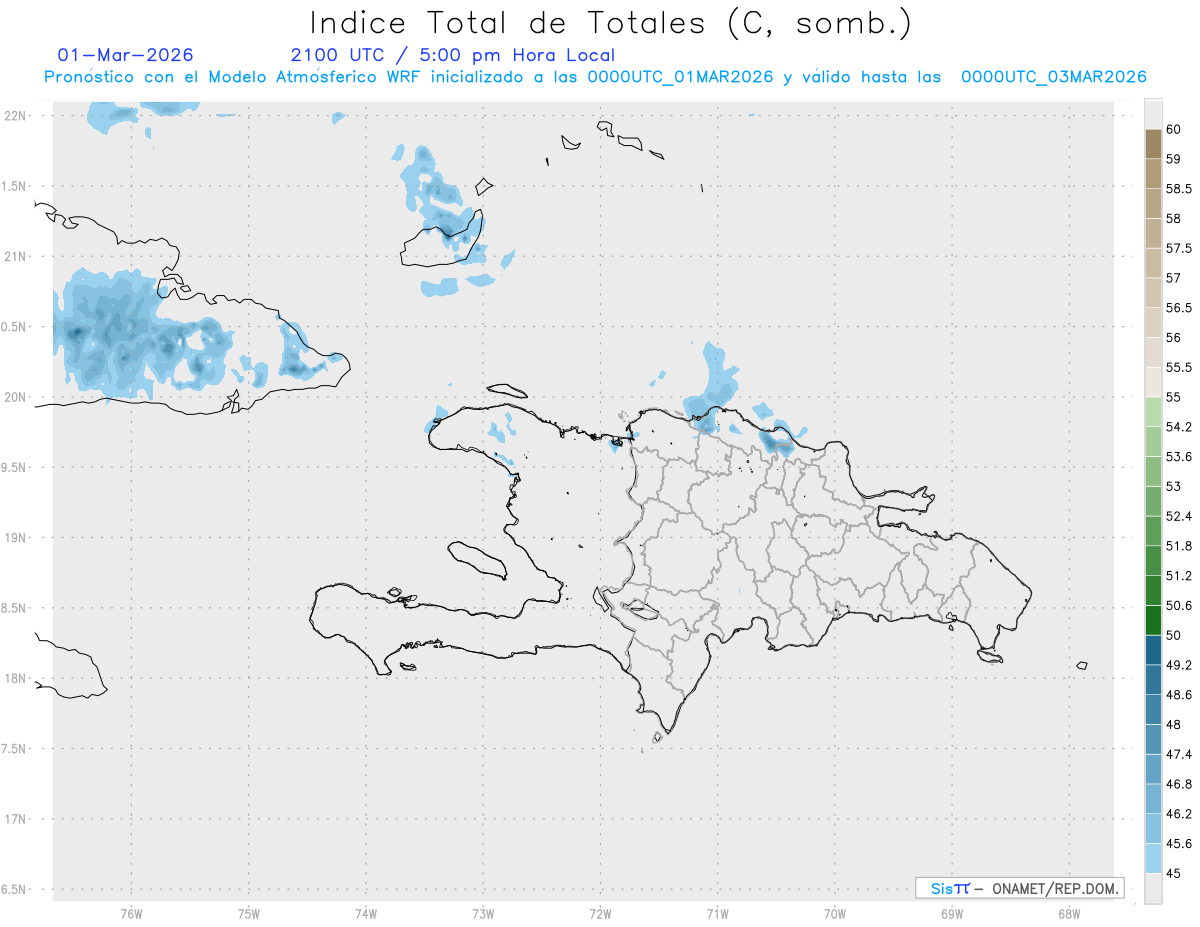This screenshot has width=1200, height=927.
Task: Click latitude axis label '20N'
Action: pos(15,397)
